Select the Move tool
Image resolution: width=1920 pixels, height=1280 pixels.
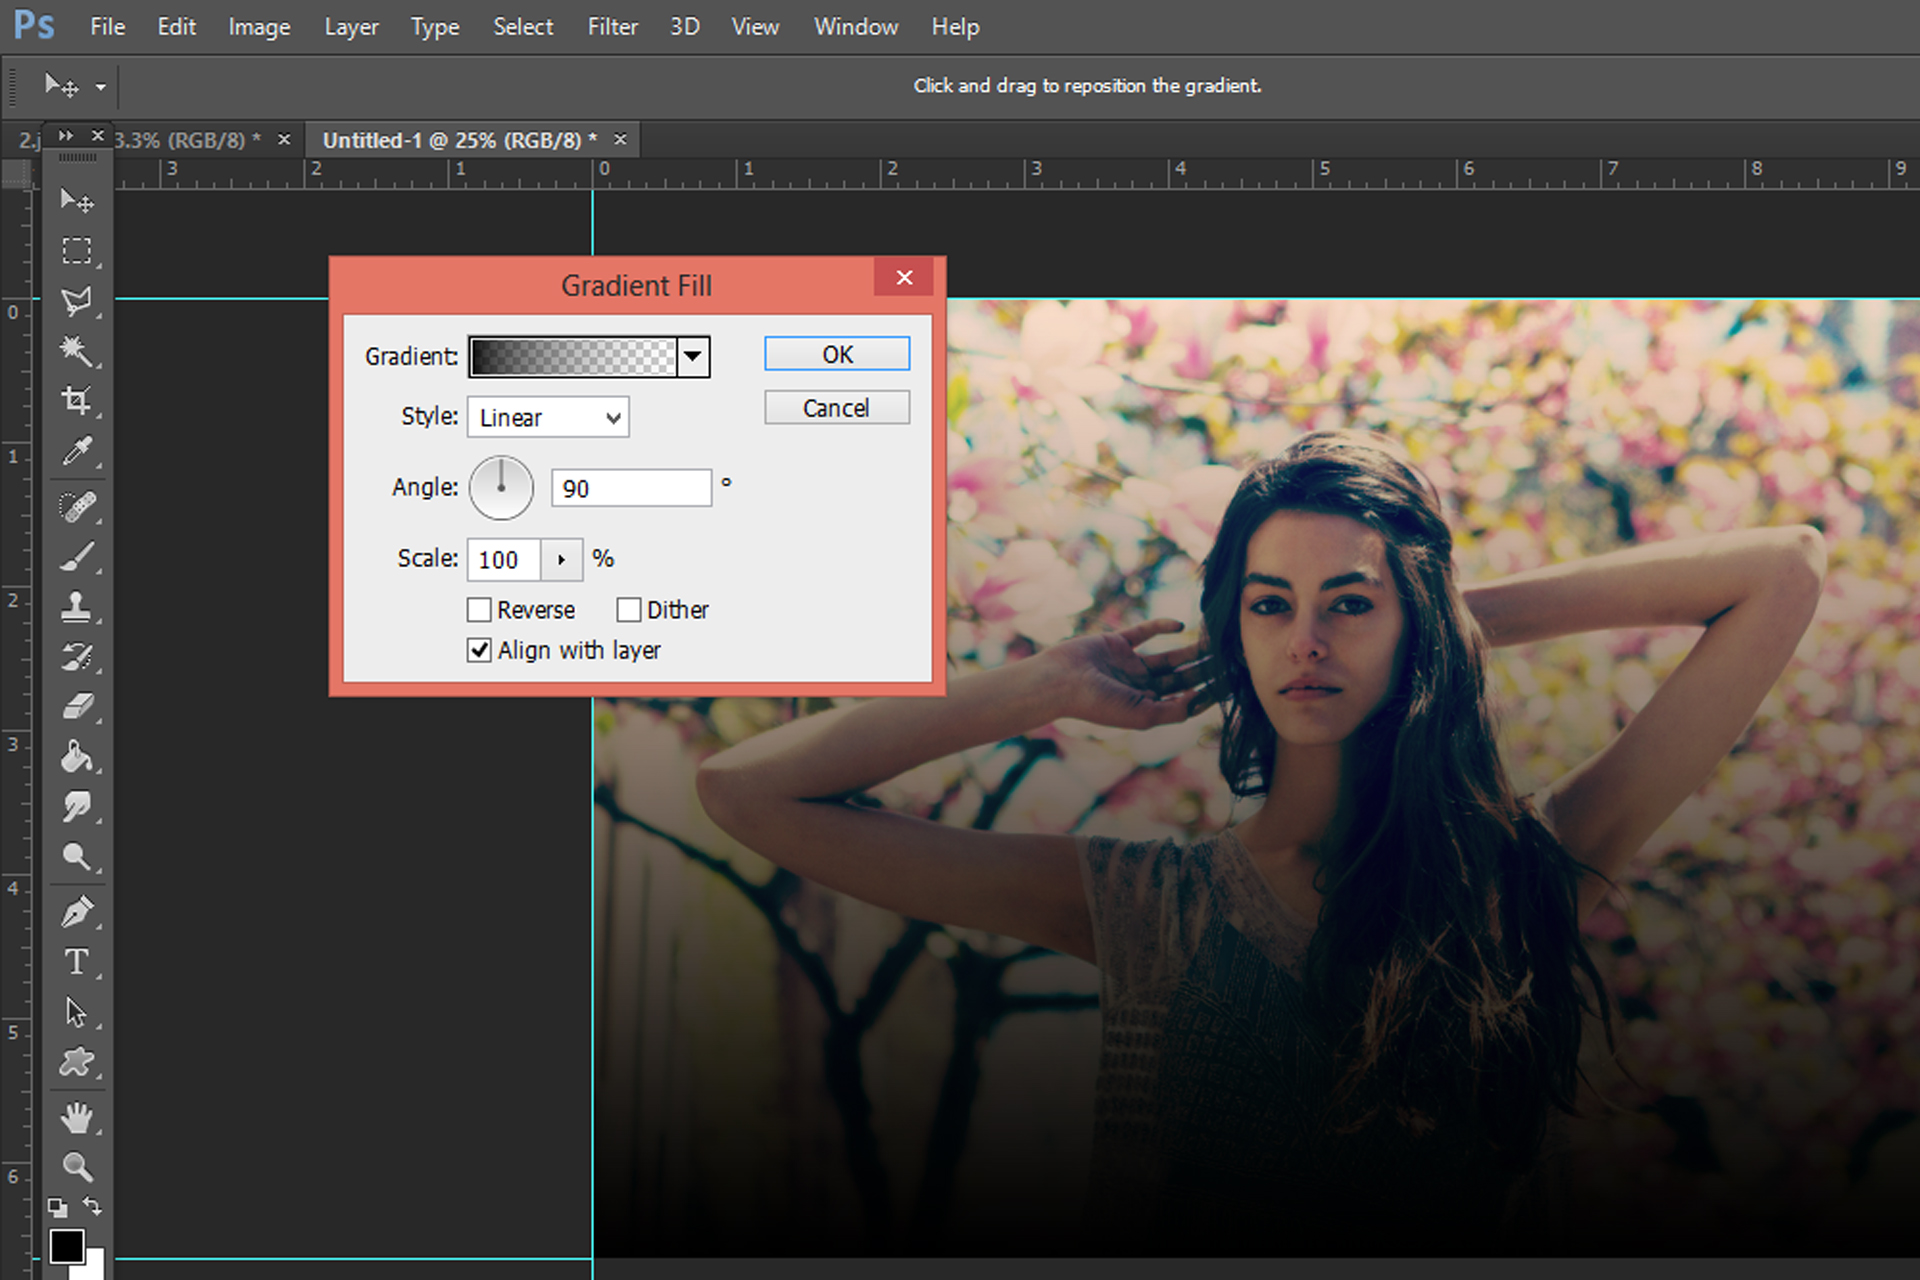coord(76,200)
